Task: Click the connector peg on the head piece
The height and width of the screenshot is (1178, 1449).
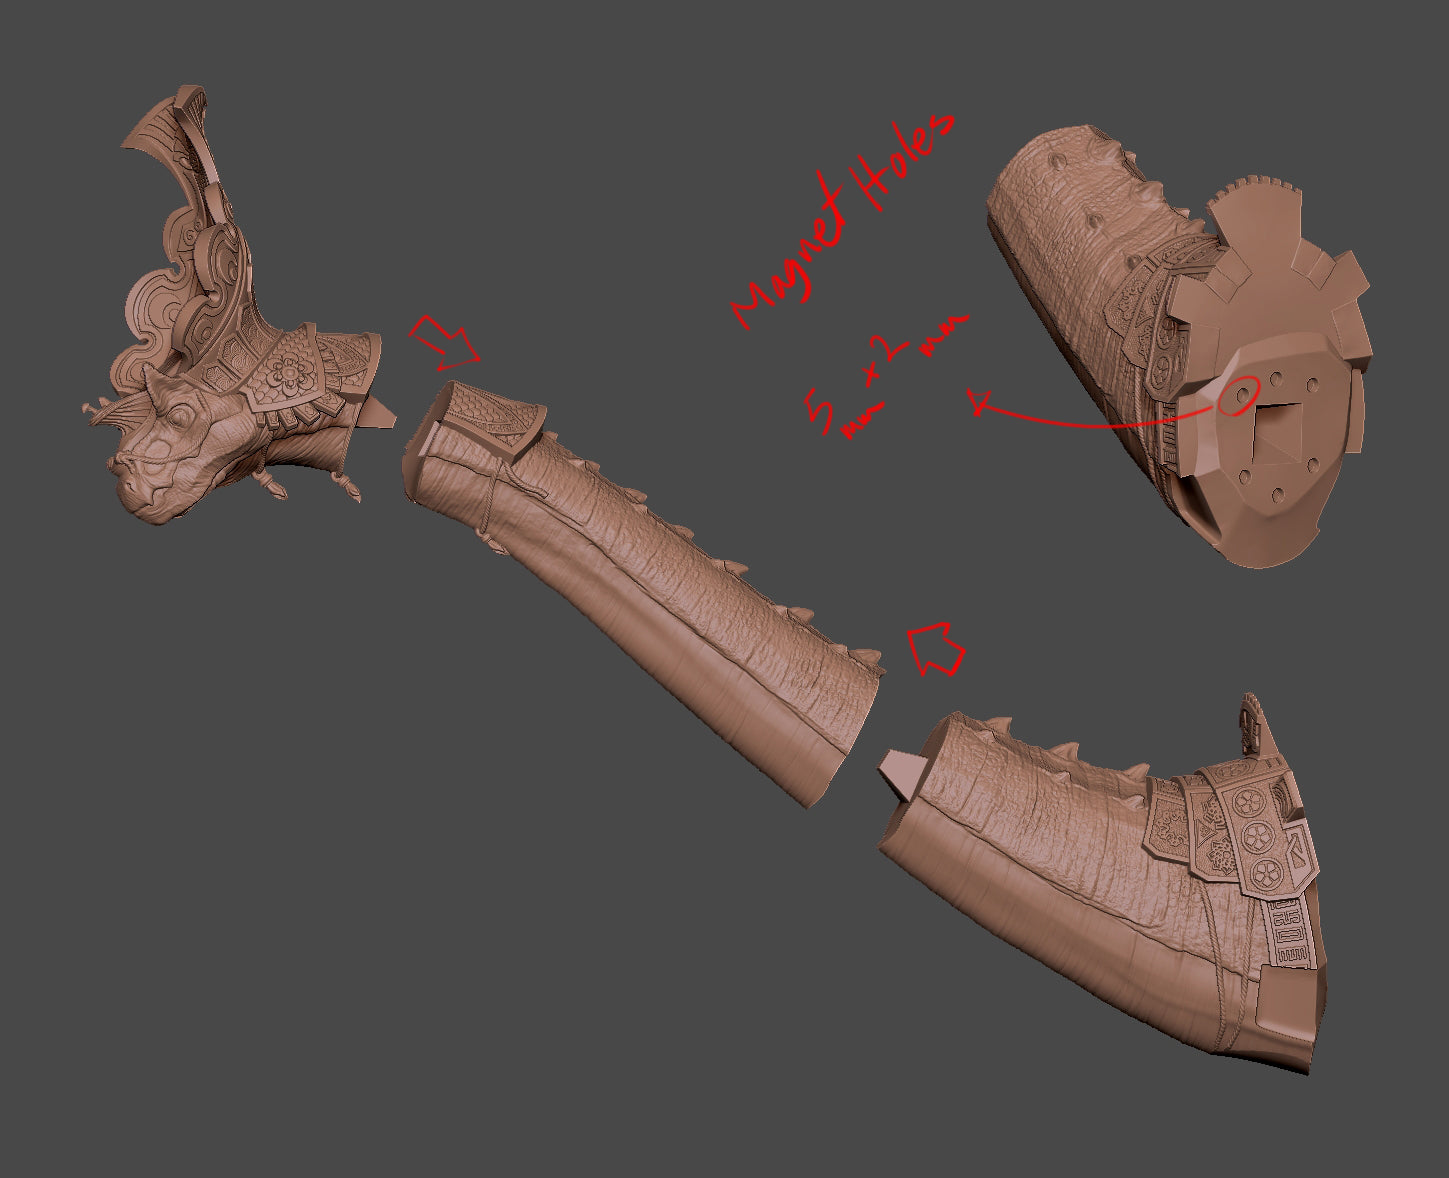Action: pos(380,410)
